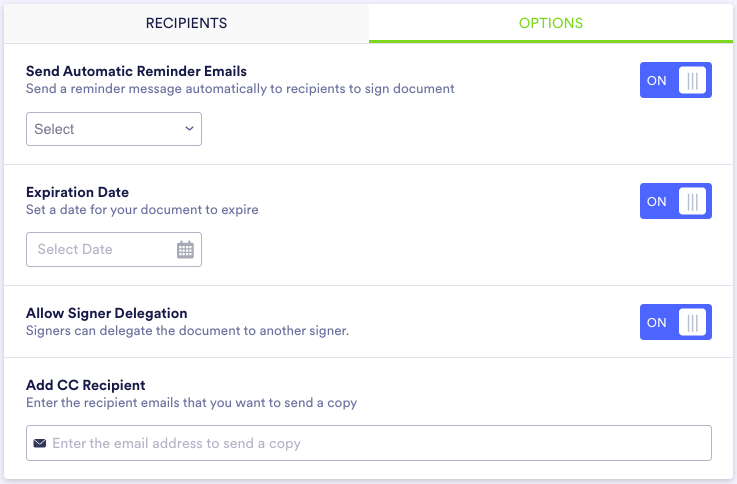Viewport: 737px width, 484px height.
Task: Open the reminder frequency Select dropdown
Action: coord(113,129)
